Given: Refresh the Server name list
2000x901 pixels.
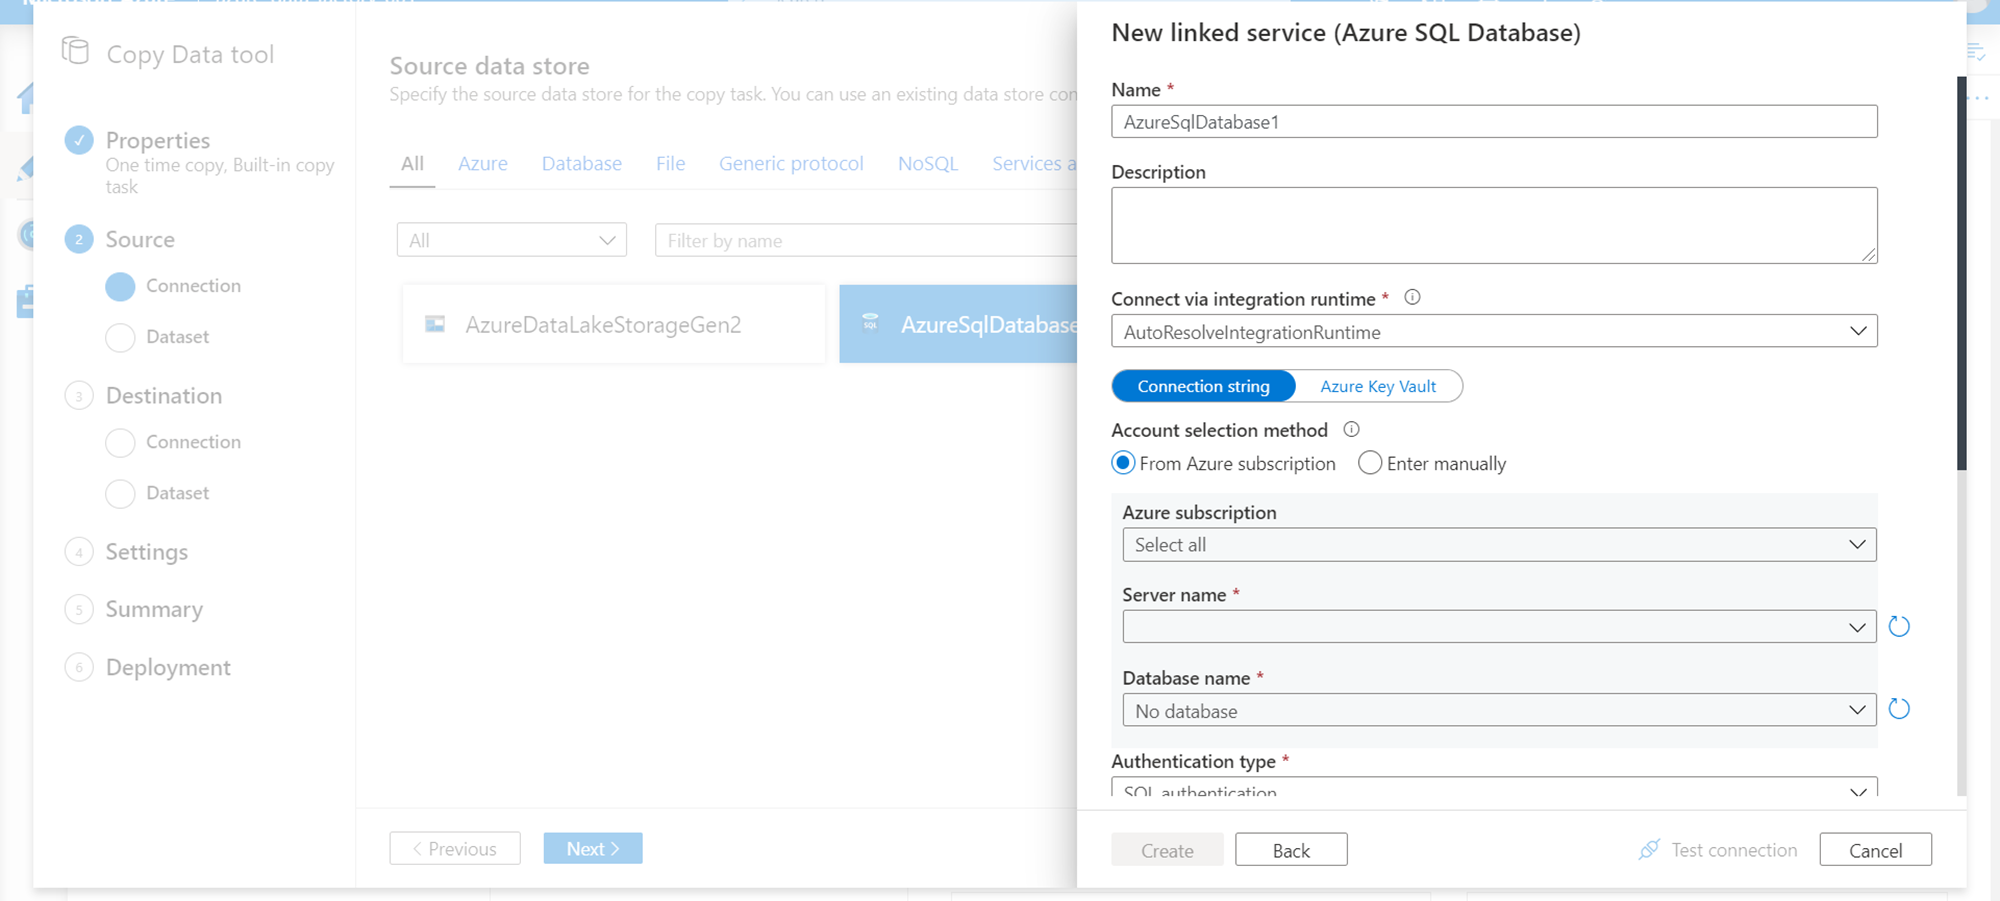Looking at the screenshot, I should click(x=1899, y=627).
